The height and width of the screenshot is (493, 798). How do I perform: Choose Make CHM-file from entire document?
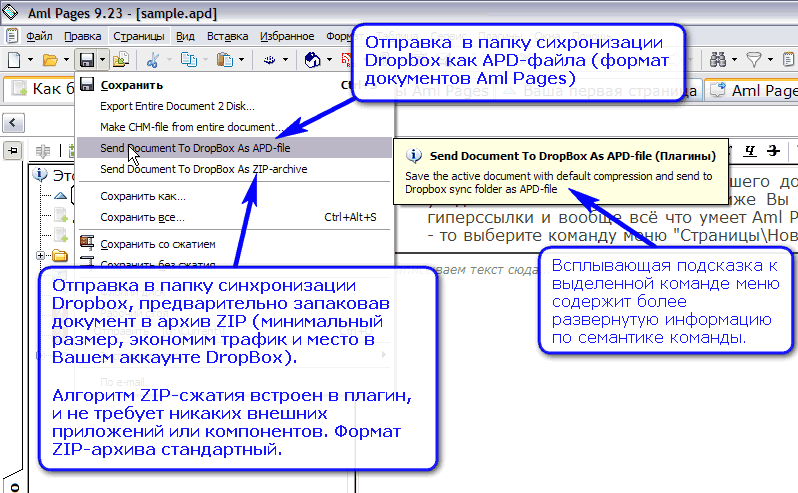[234, 127]
